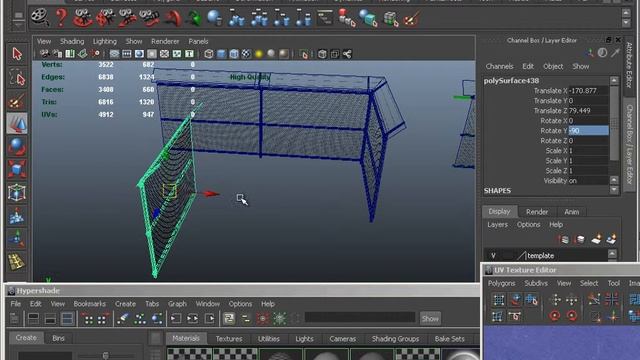Viewport: 640px width, 360px height.
Task: Click Hypershade input and output connections icon
Action: [192, 318]
